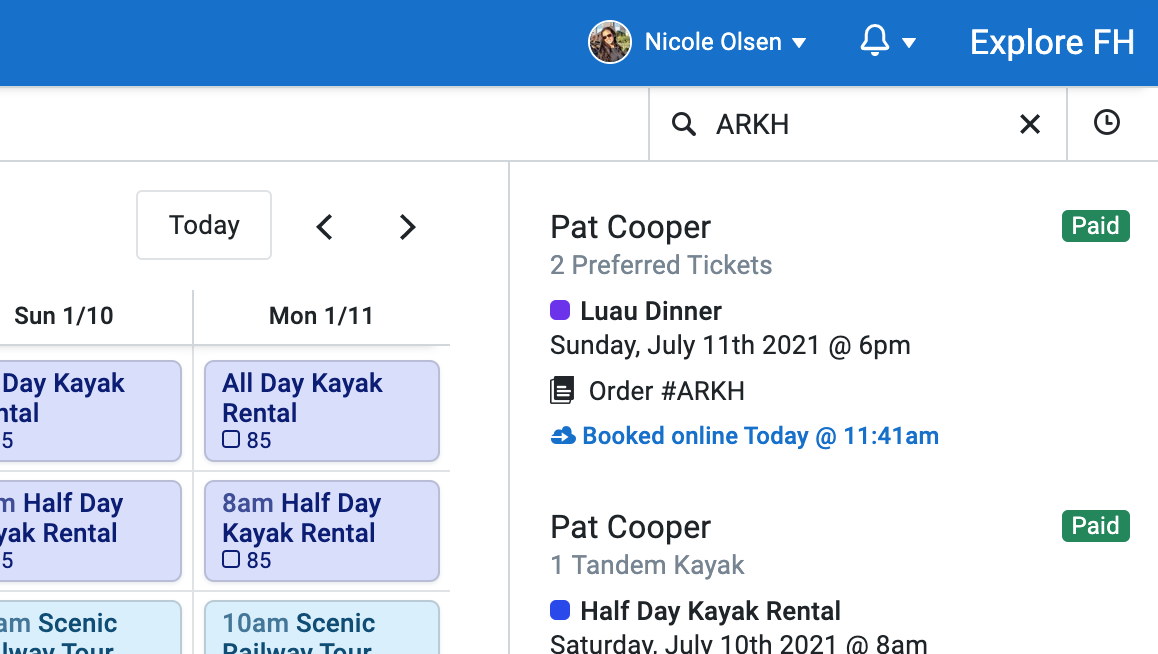Select the 1 Tandem Kayak text

(x=647, y=565)
